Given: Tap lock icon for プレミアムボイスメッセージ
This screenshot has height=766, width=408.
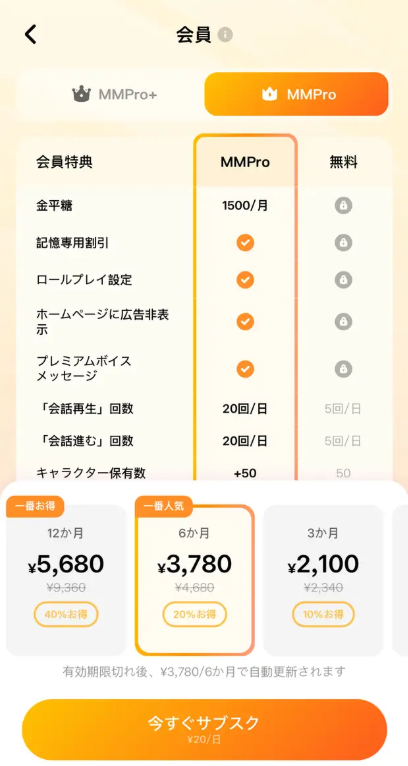Looking at the screenshot, I should 344,368.
